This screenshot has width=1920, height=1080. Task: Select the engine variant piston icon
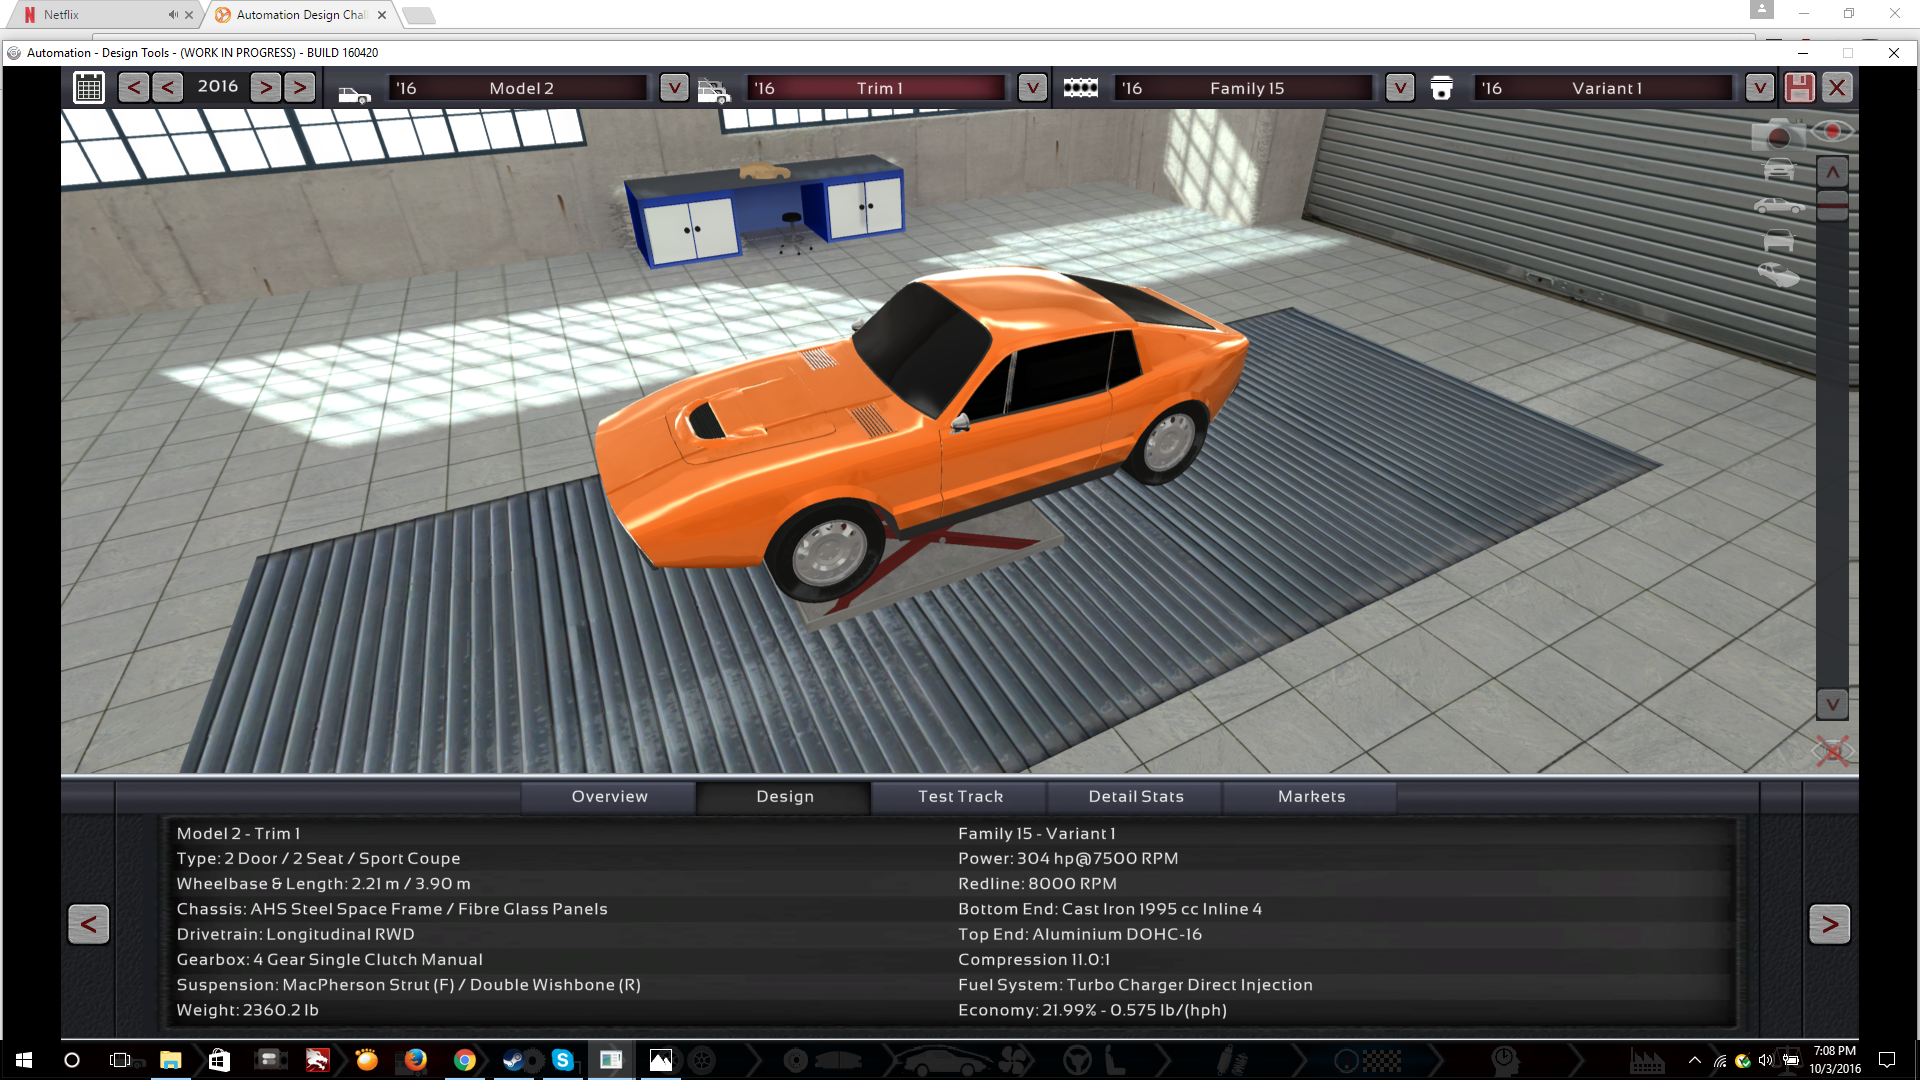click(1441, 88)
